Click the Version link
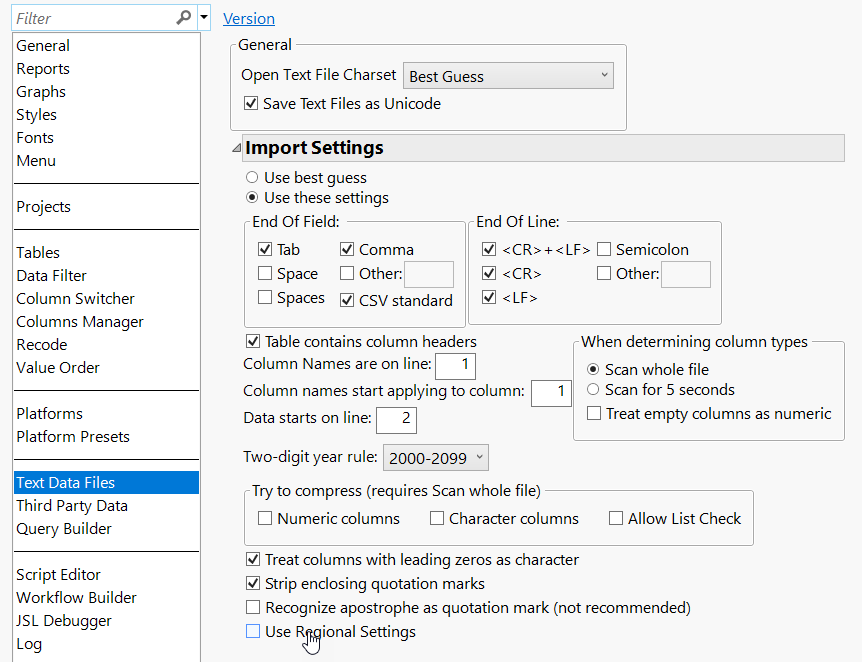The width and height of the screenshot is (862, 662). pyautogui.click(x=248, y=18)
